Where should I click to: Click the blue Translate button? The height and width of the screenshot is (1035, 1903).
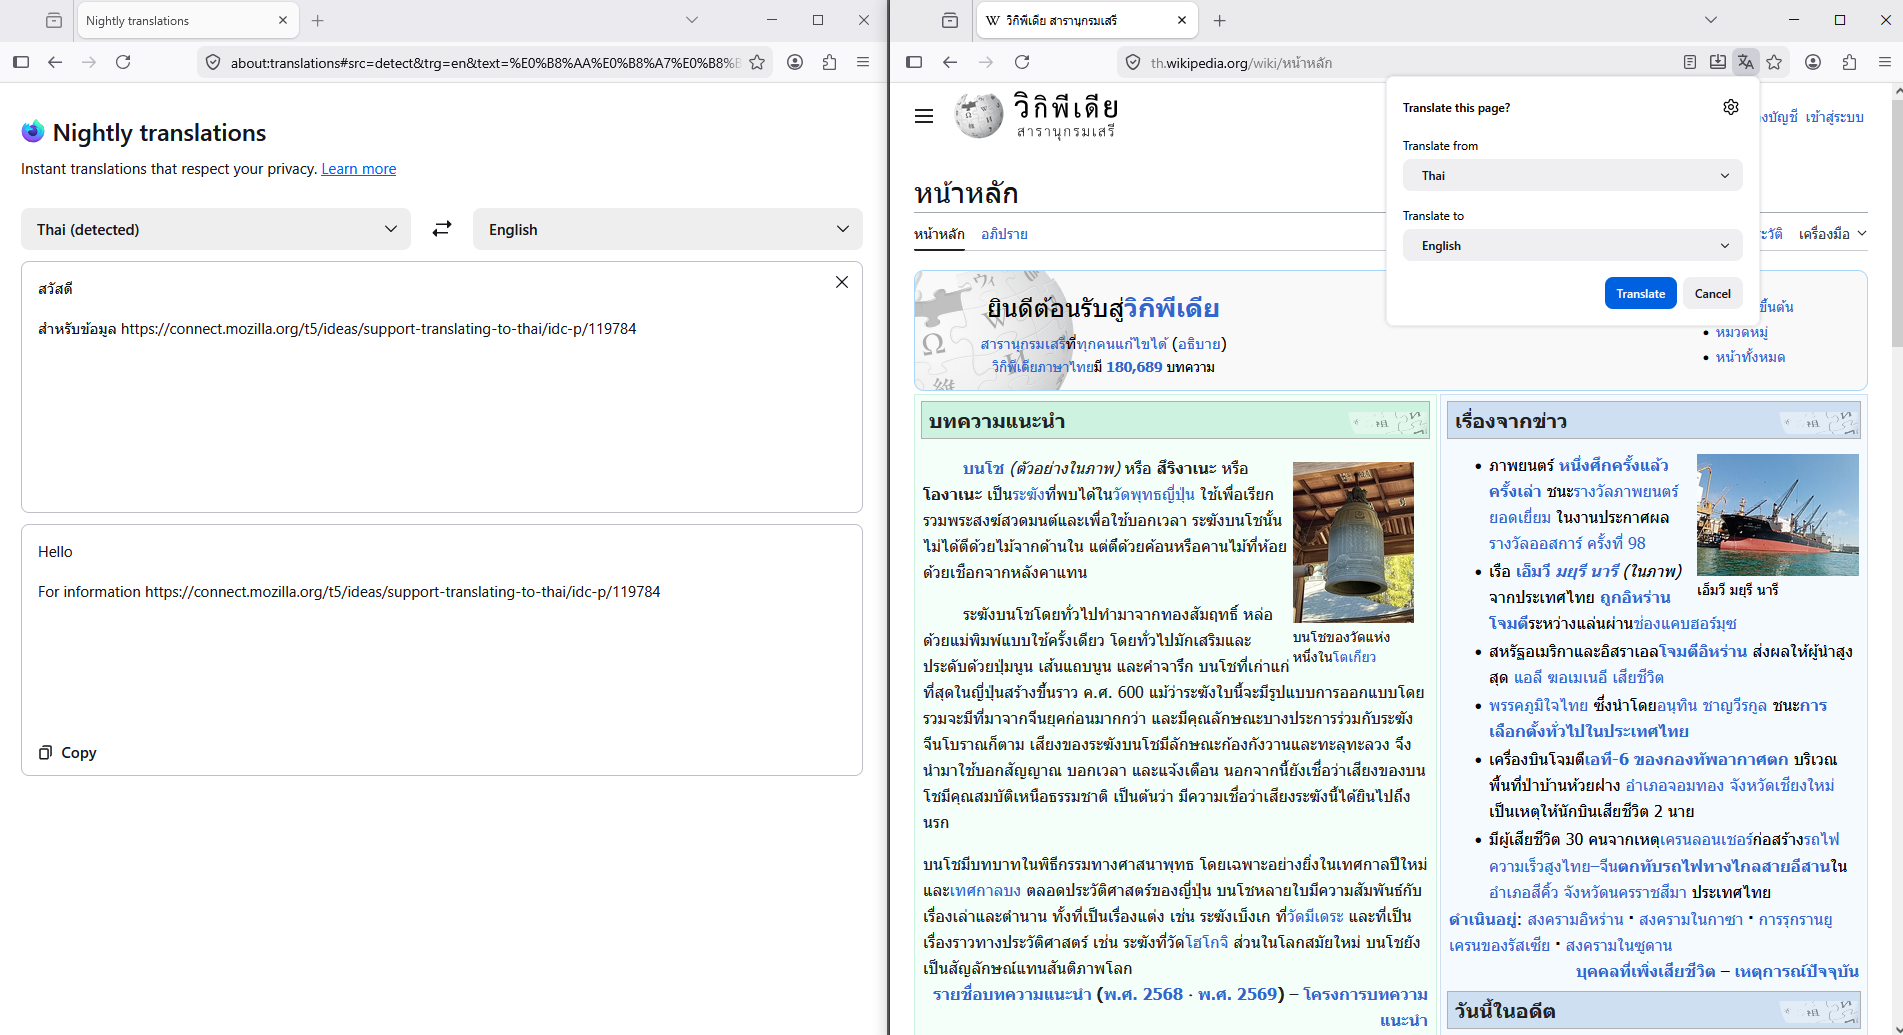pos(1640,293)
